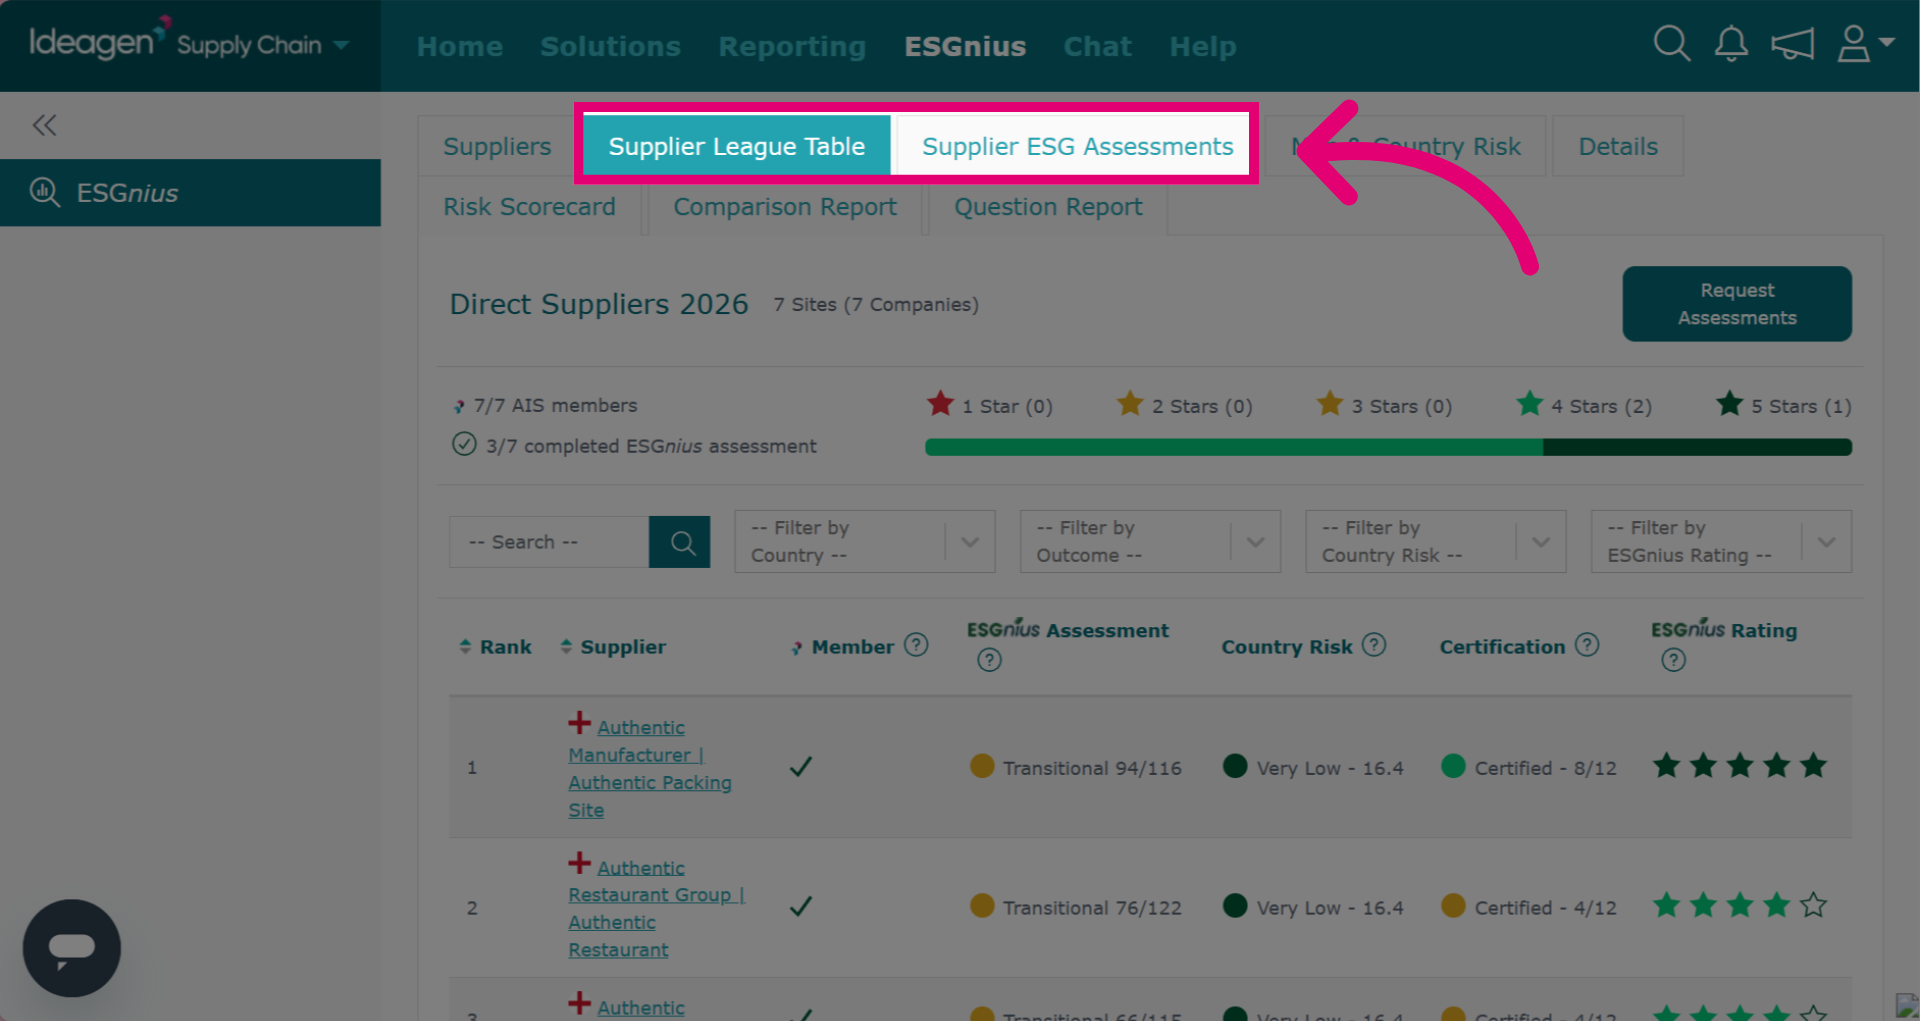Click five-star rating of rank 1 row
Screen dimensions: 1920x1021
coord(1740,766)
